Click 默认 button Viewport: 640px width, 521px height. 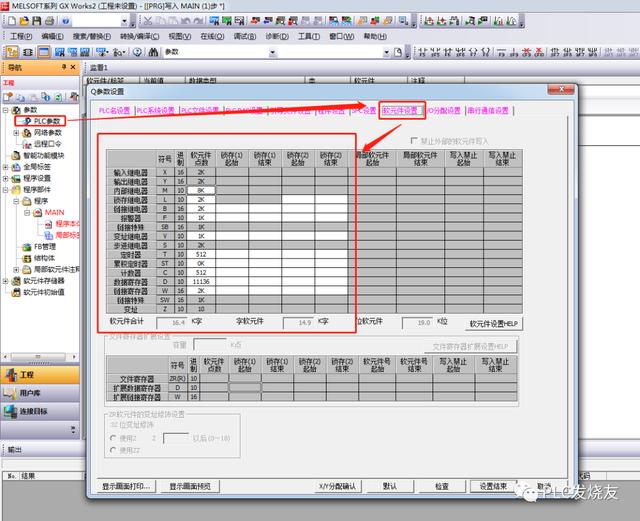[390, 486]
